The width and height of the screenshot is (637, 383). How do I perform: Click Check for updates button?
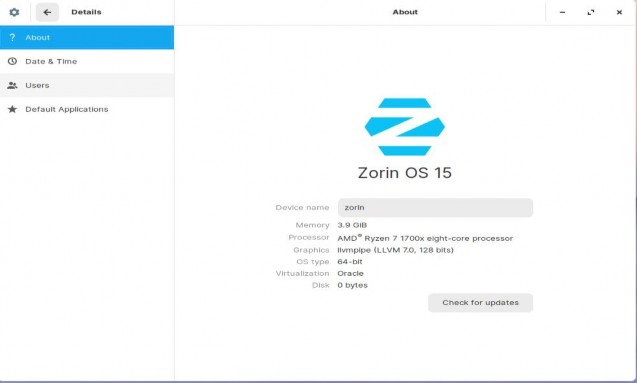pyautogui.click(x=480, y=303)
